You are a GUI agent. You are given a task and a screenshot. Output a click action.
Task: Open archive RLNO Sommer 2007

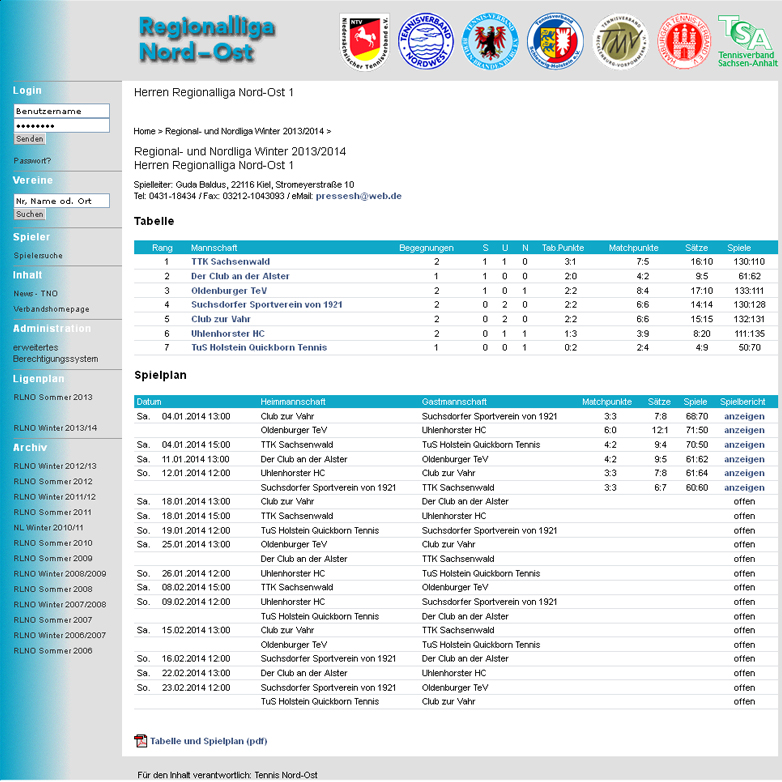click(x=53, y=620)
